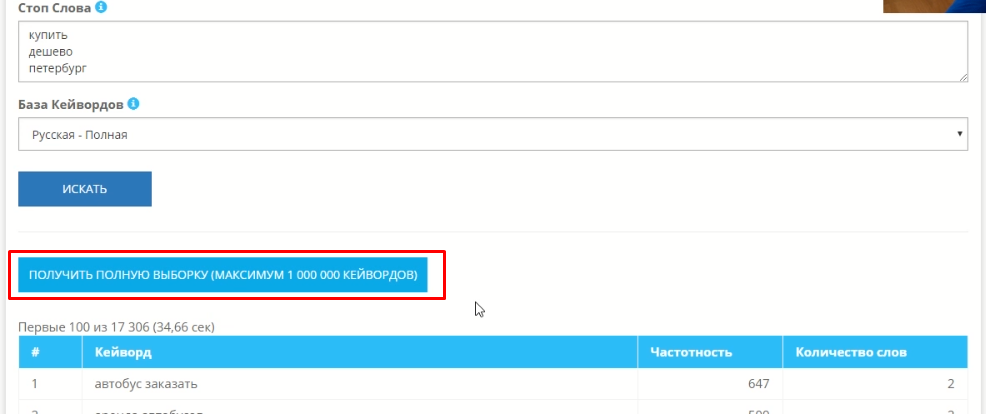Click info icon next to Стоп Слова

click(101, 8)
